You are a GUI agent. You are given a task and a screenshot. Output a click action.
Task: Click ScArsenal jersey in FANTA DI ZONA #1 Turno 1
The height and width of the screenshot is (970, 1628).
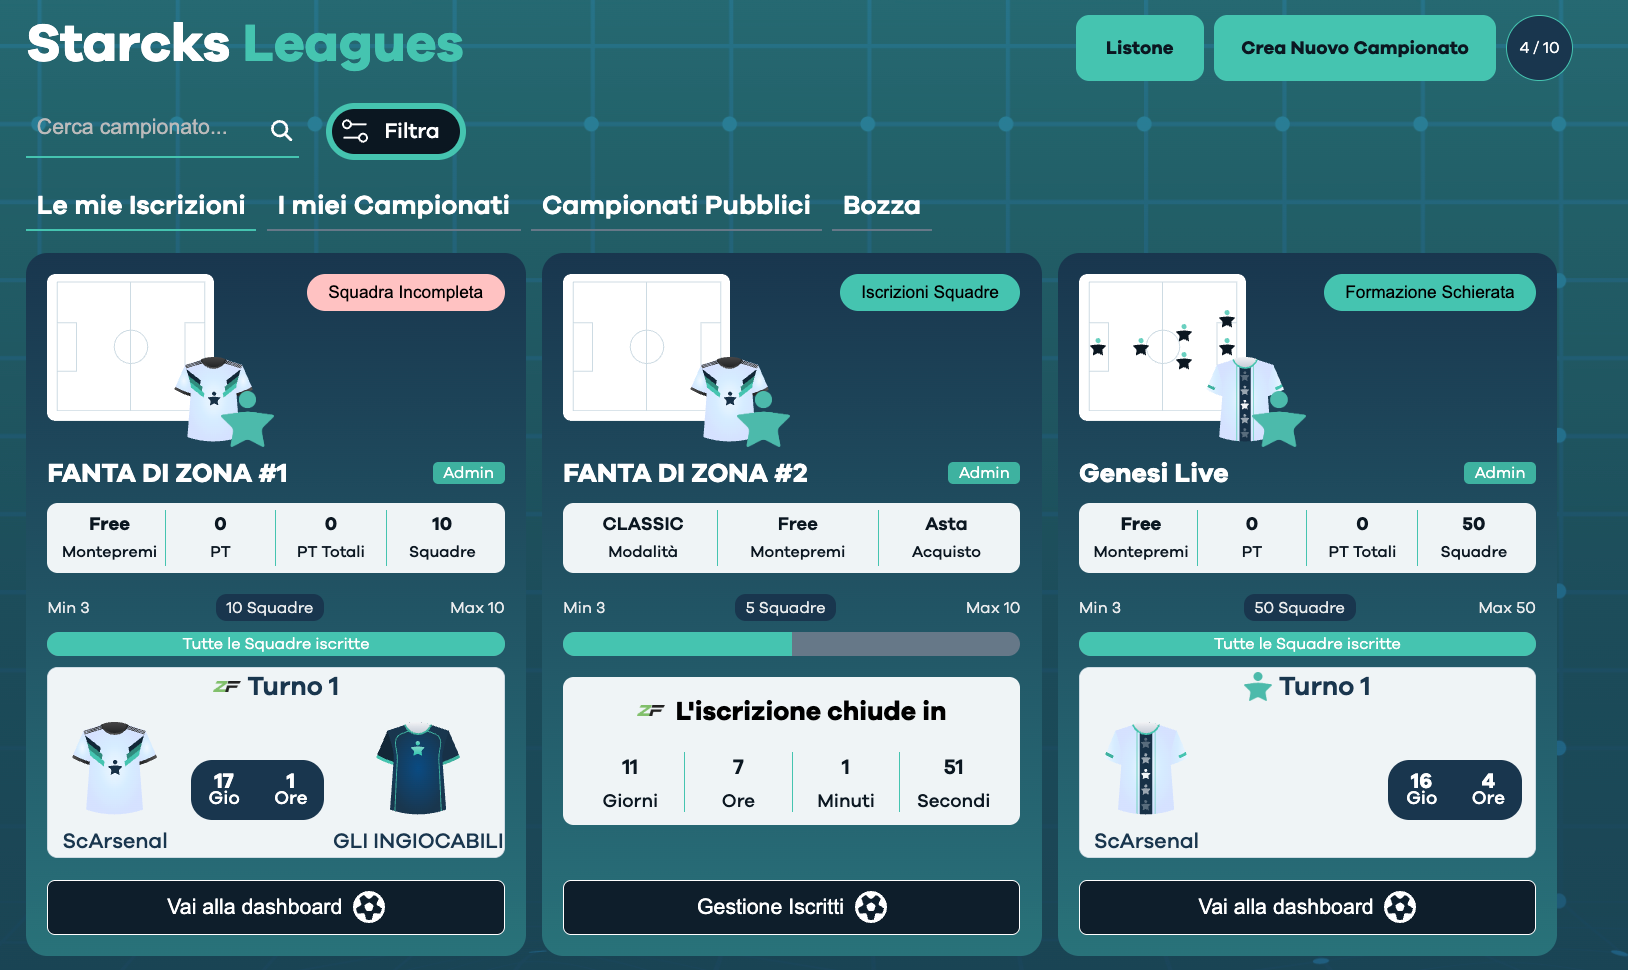click(x=115, y=768)
